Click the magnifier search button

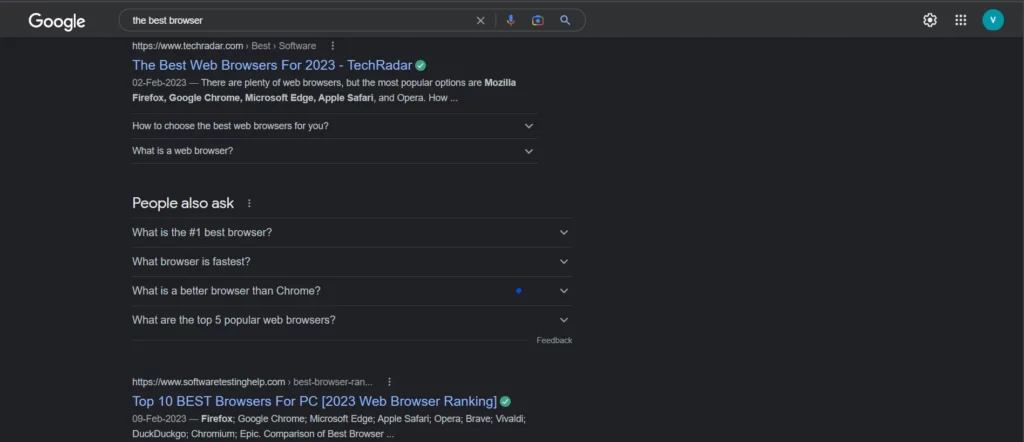click(x=565, y=20)
